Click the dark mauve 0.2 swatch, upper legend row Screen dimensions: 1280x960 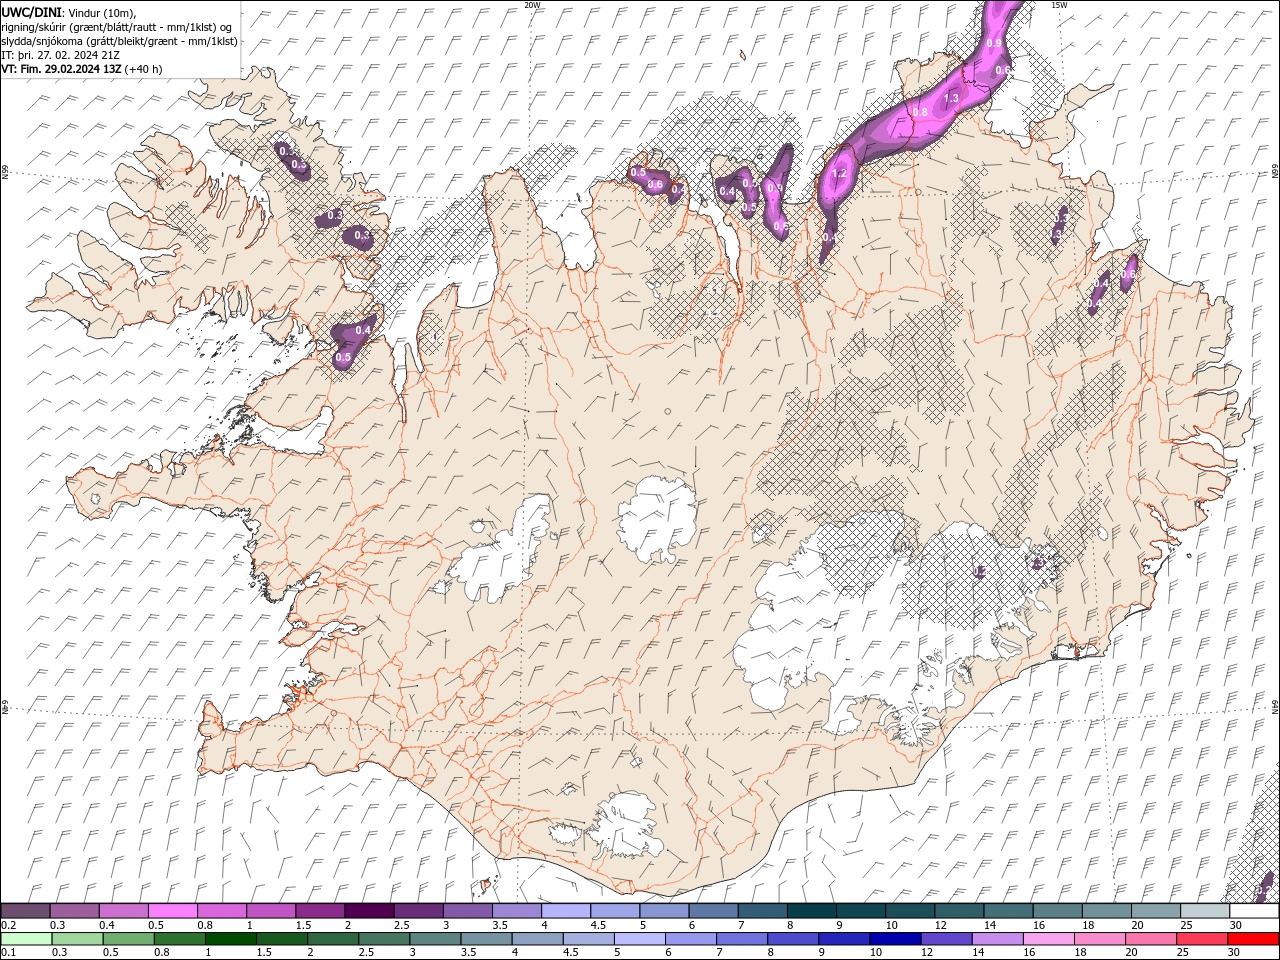(x=25, y=911)
